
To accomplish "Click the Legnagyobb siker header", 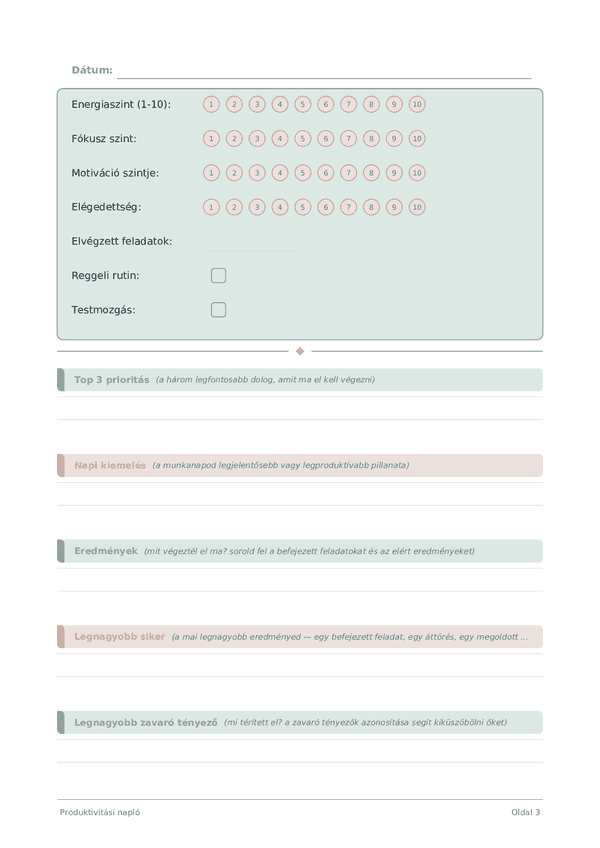I will [x=300, y=637].
